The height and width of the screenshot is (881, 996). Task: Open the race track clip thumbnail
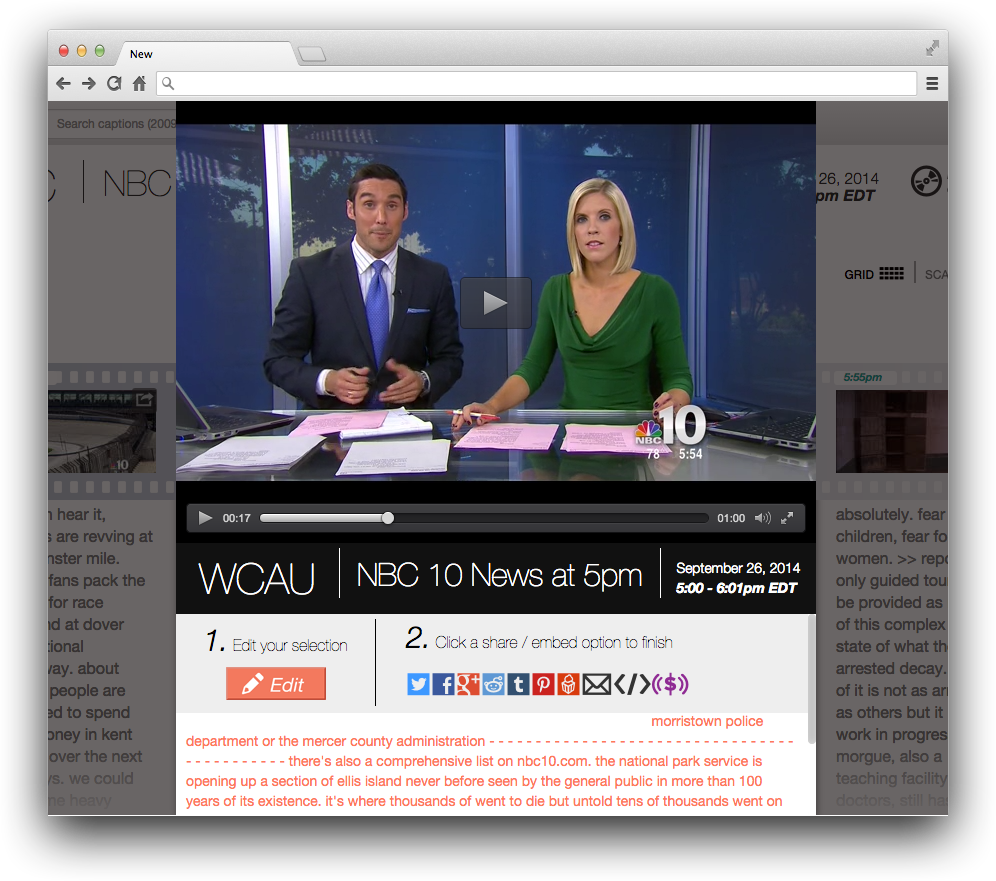(x=102, y=432)
